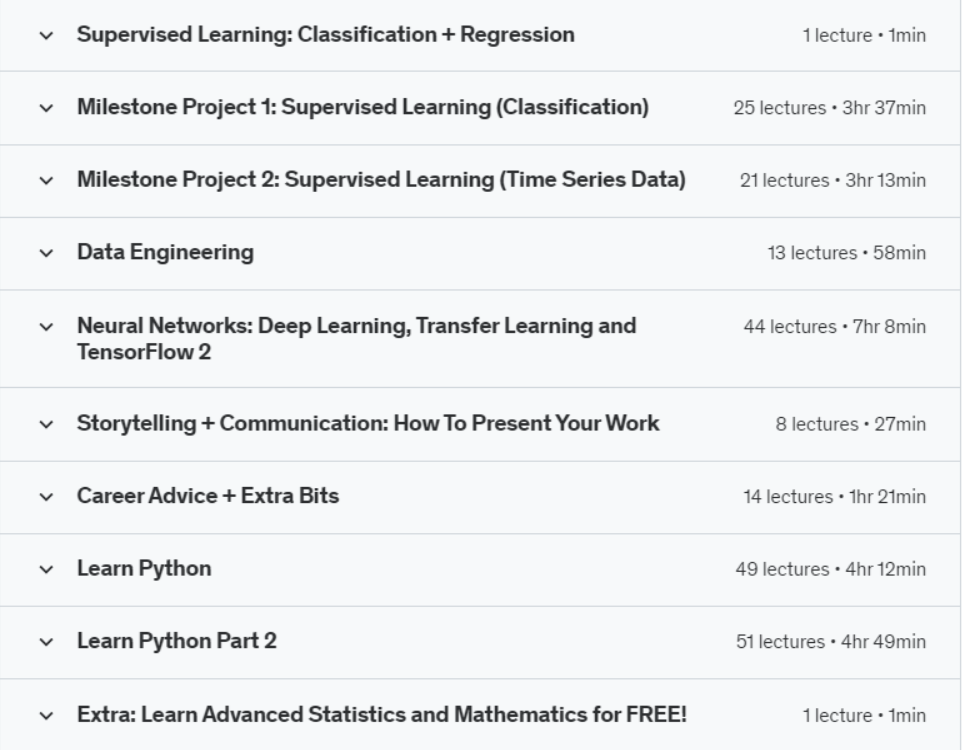Screen dimensions: 962x750
Task: Click the 49 lectures • 4hr 12min label
Action: 830,570
